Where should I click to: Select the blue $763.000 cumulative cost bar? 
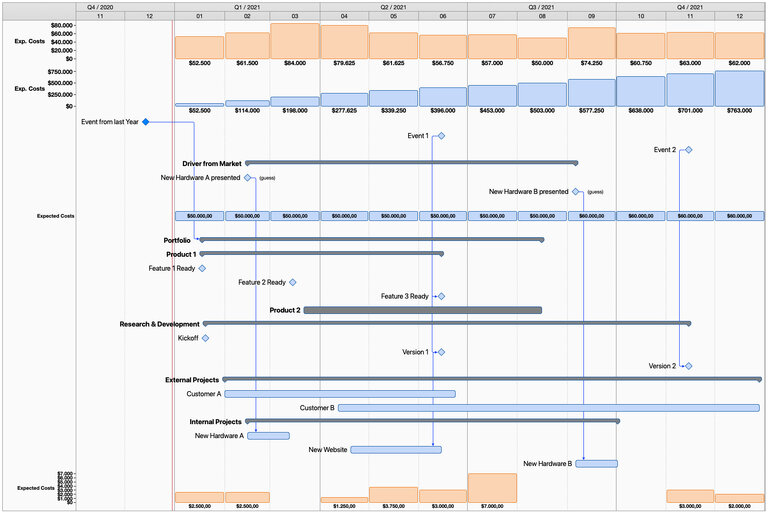click(x=739, y=88)
